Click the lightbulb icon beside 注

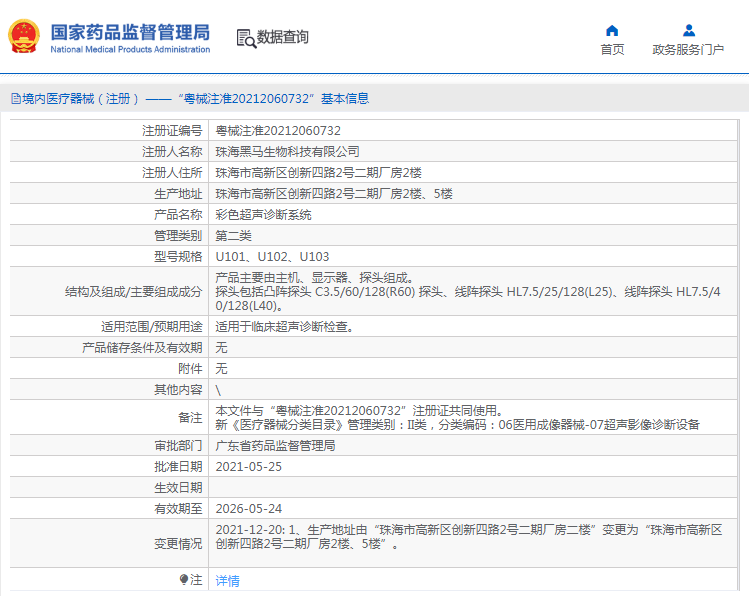pyautogui.click(x=184, y=580)
